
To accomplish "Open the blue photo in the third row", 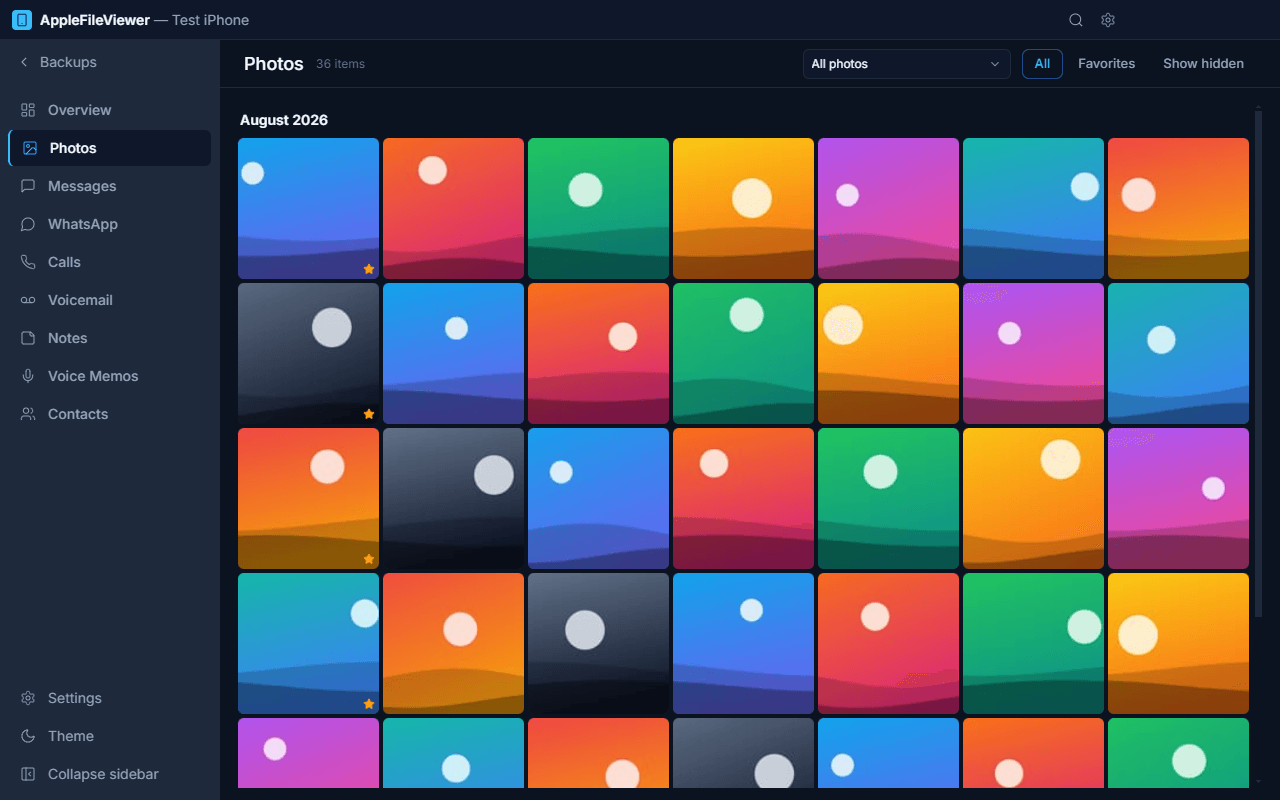I will (598, 498).
